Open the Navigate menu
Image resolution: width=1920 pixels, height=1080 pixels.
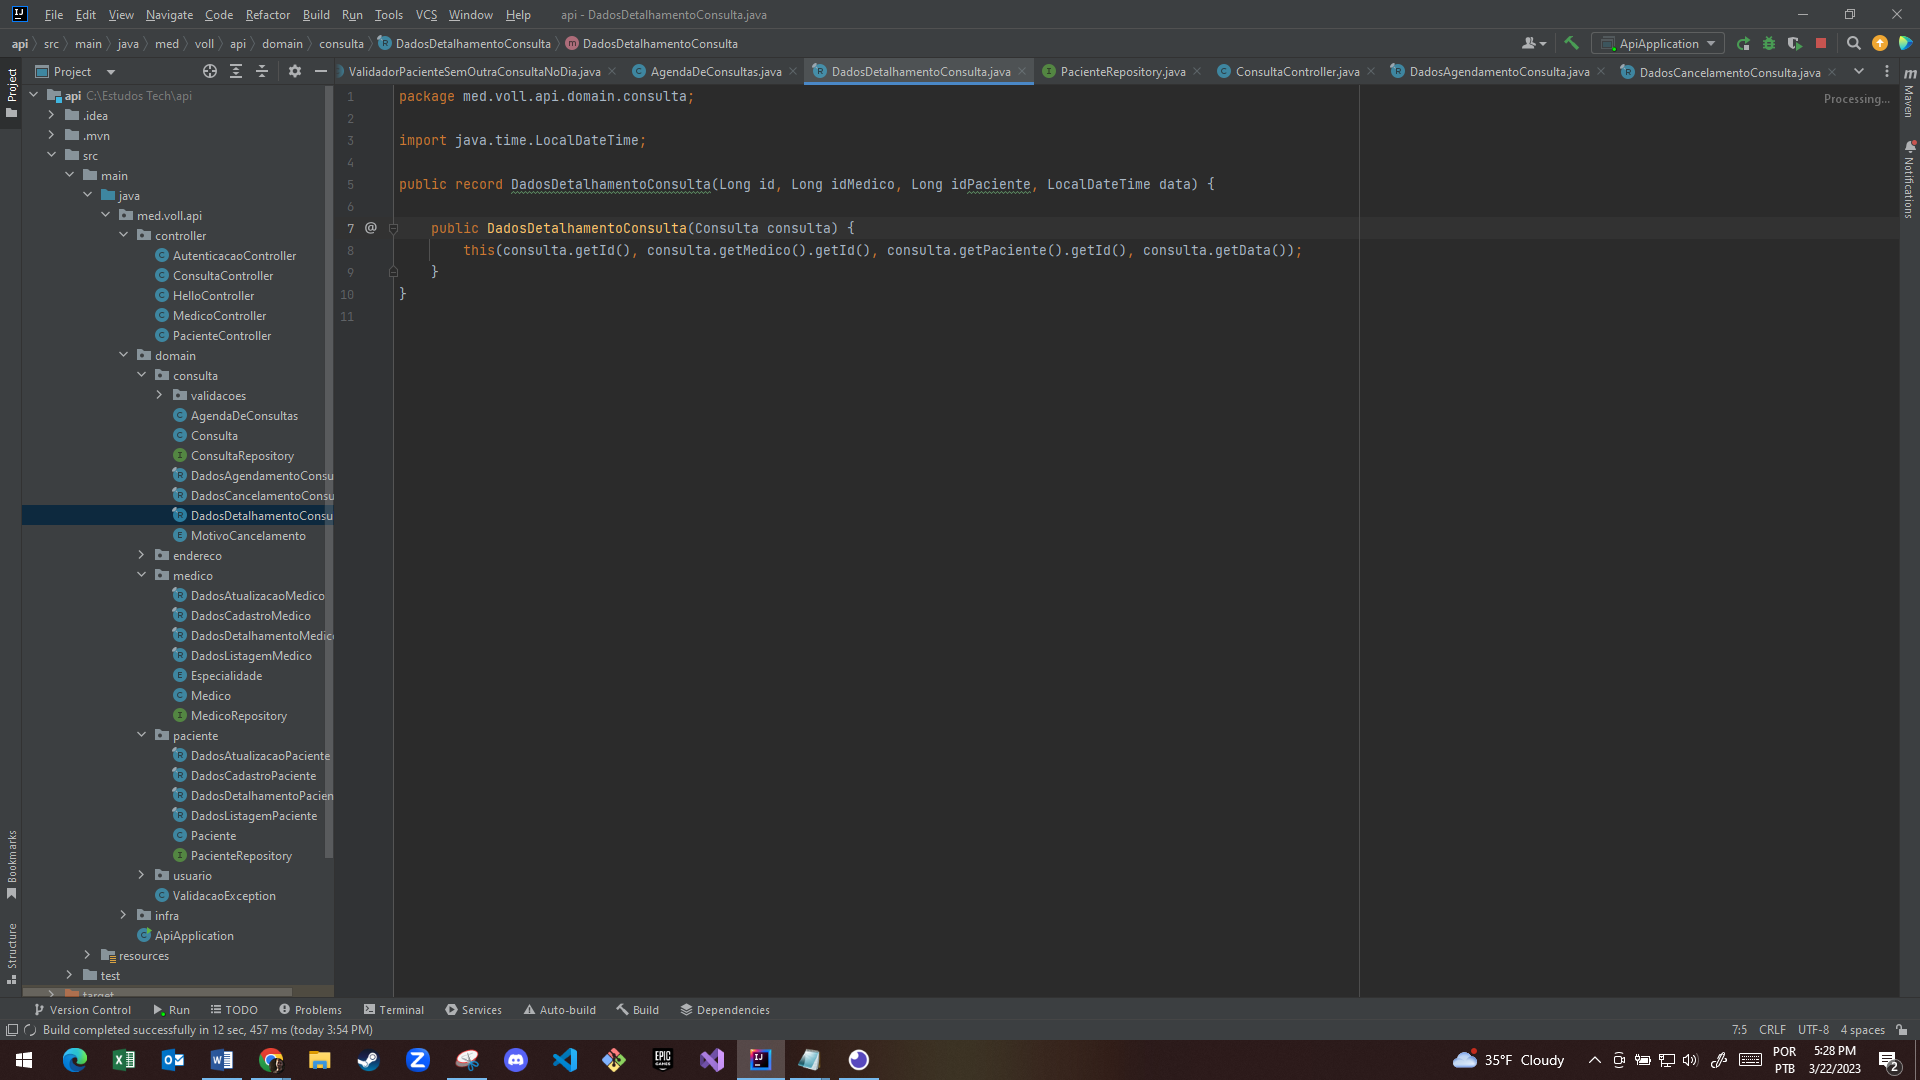tap(169, 14)
